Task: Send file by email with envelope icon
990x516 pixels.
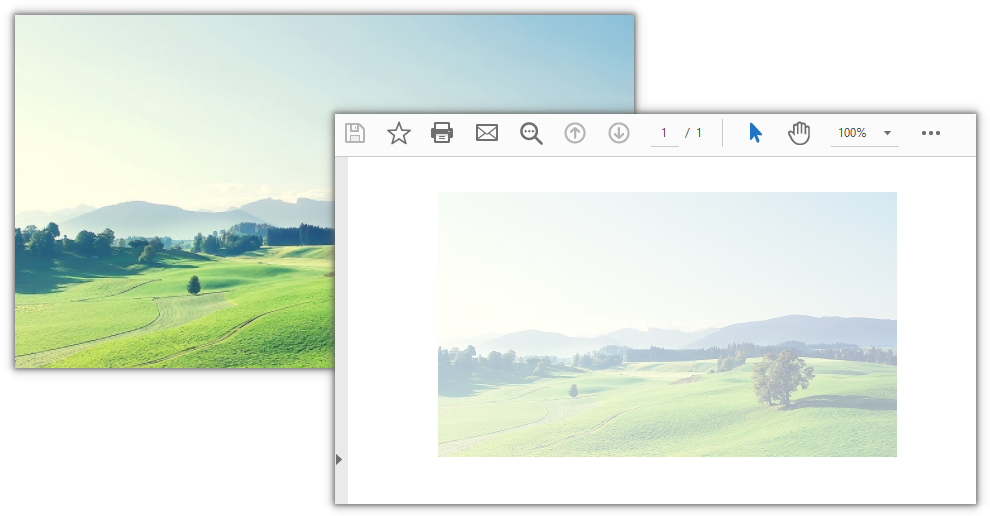Action: click(486, 133)
